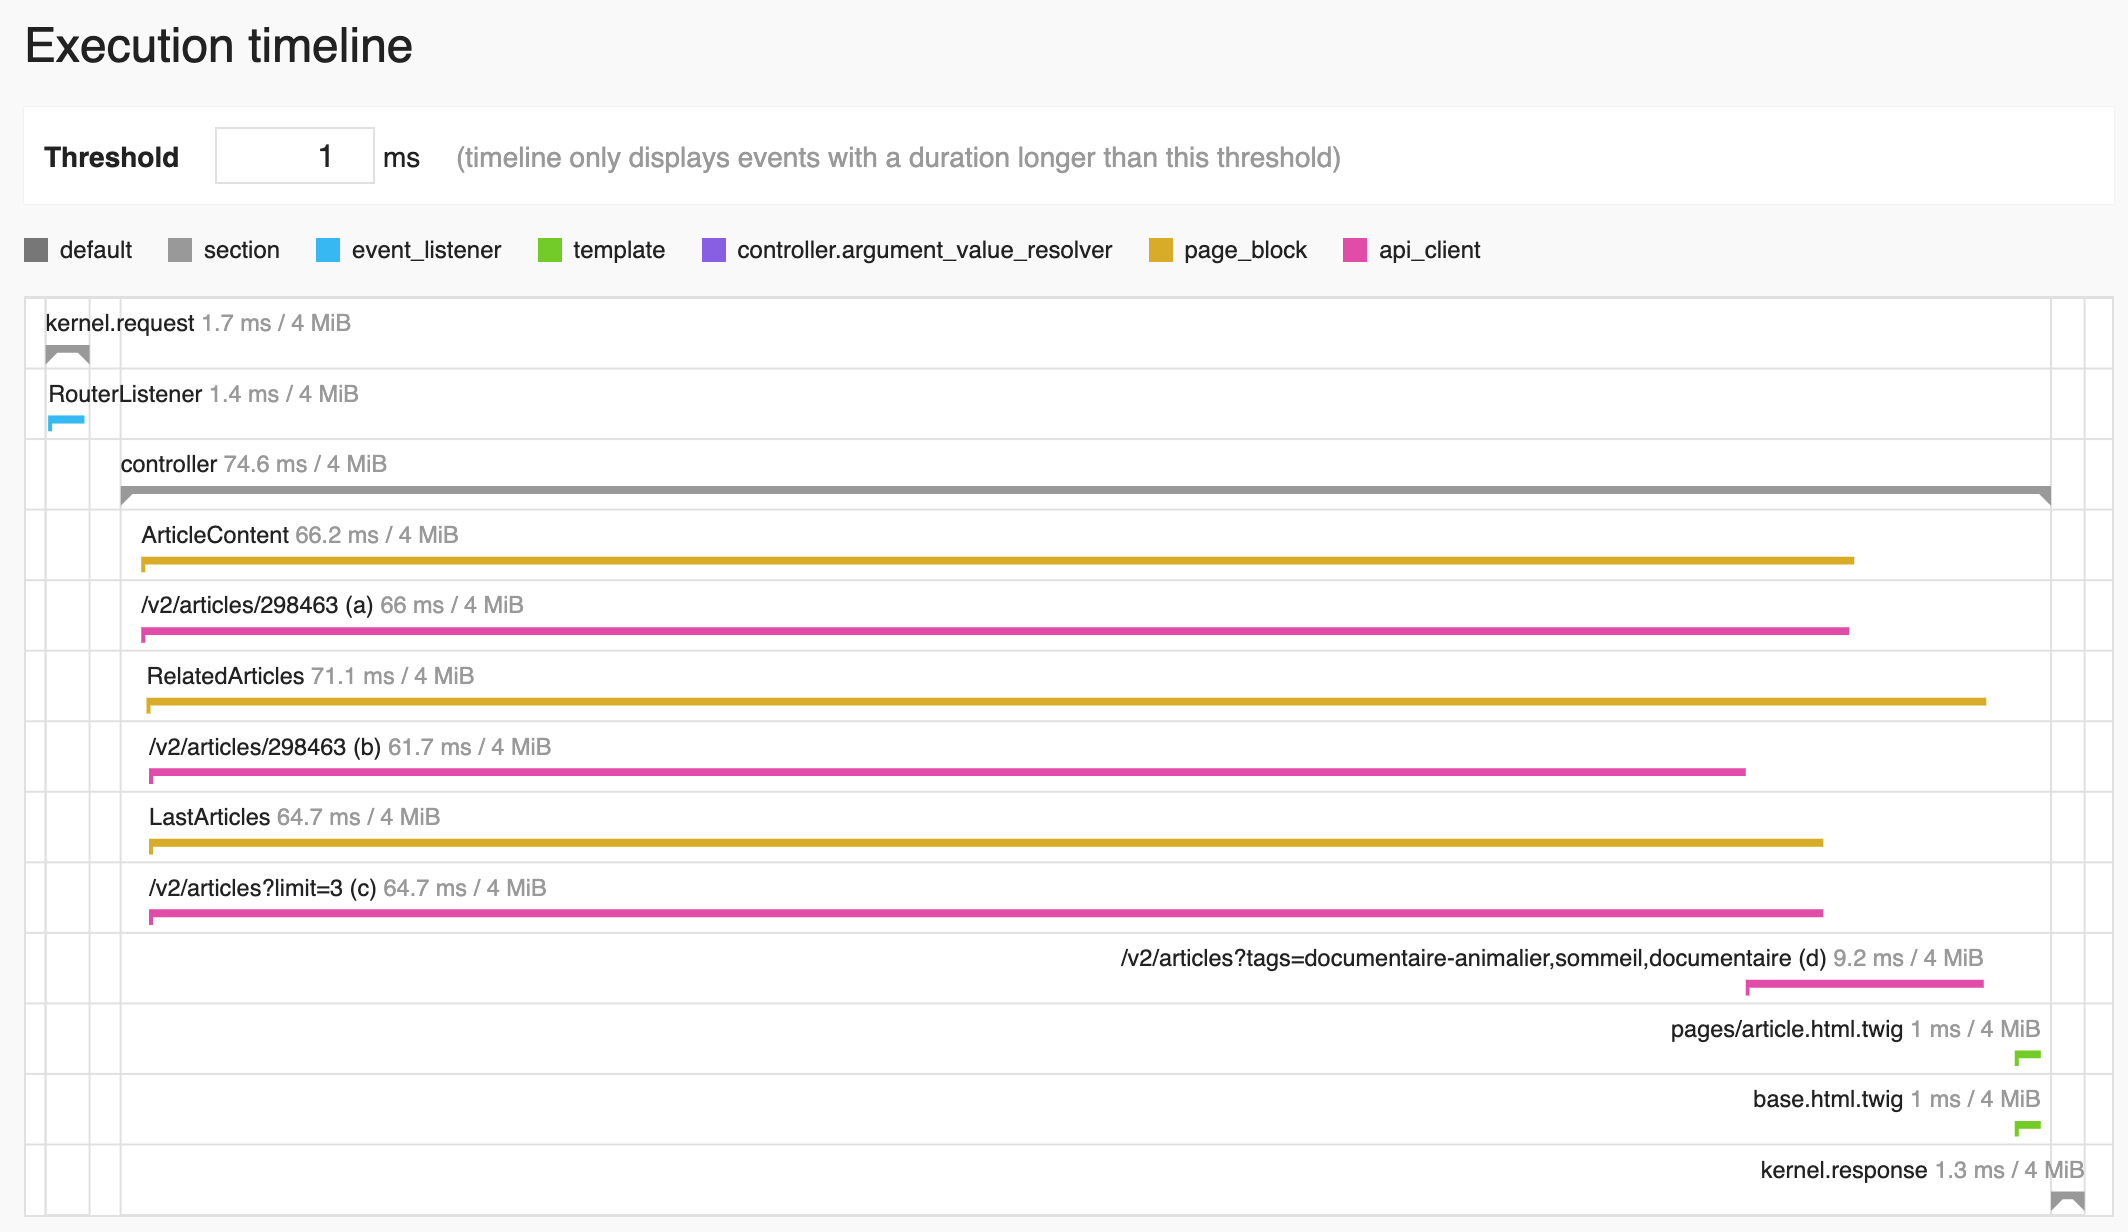This screenshot has height=1232, width=2128.
Task: Click the page_block legend text
Action: 1246,250
